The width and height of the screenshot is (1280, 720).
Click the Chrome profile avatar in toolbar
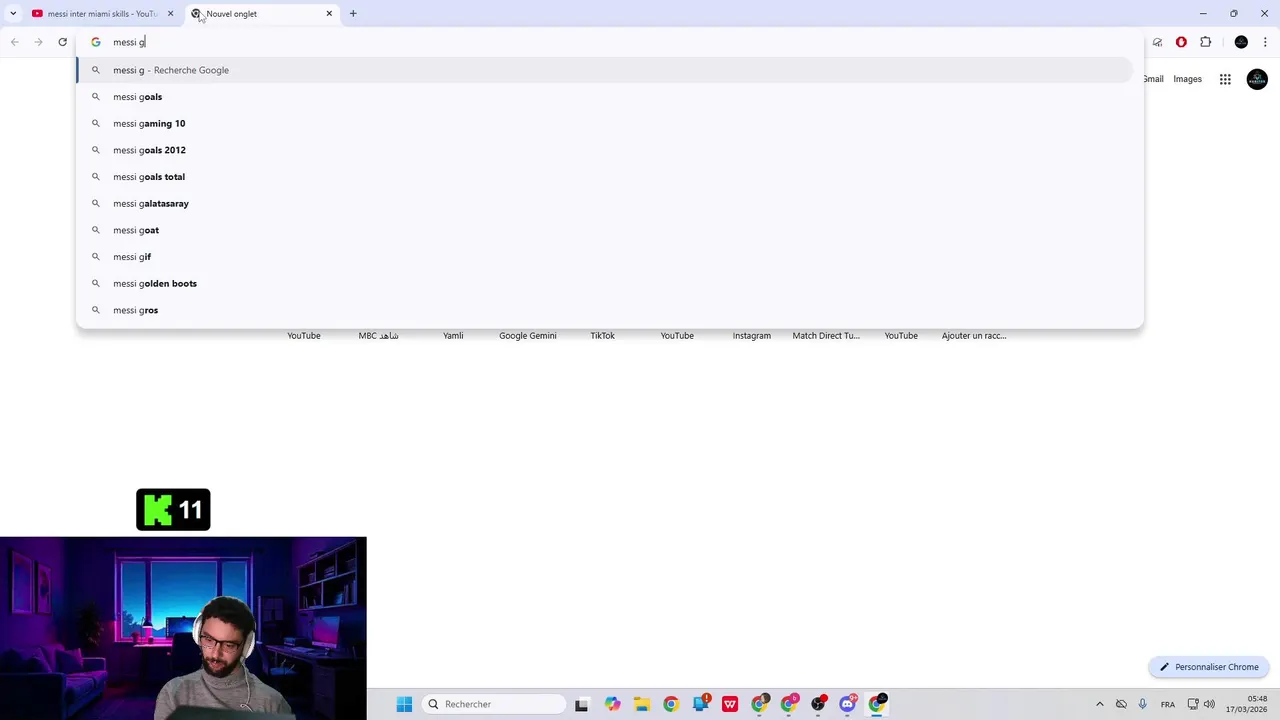(1241, 42)
